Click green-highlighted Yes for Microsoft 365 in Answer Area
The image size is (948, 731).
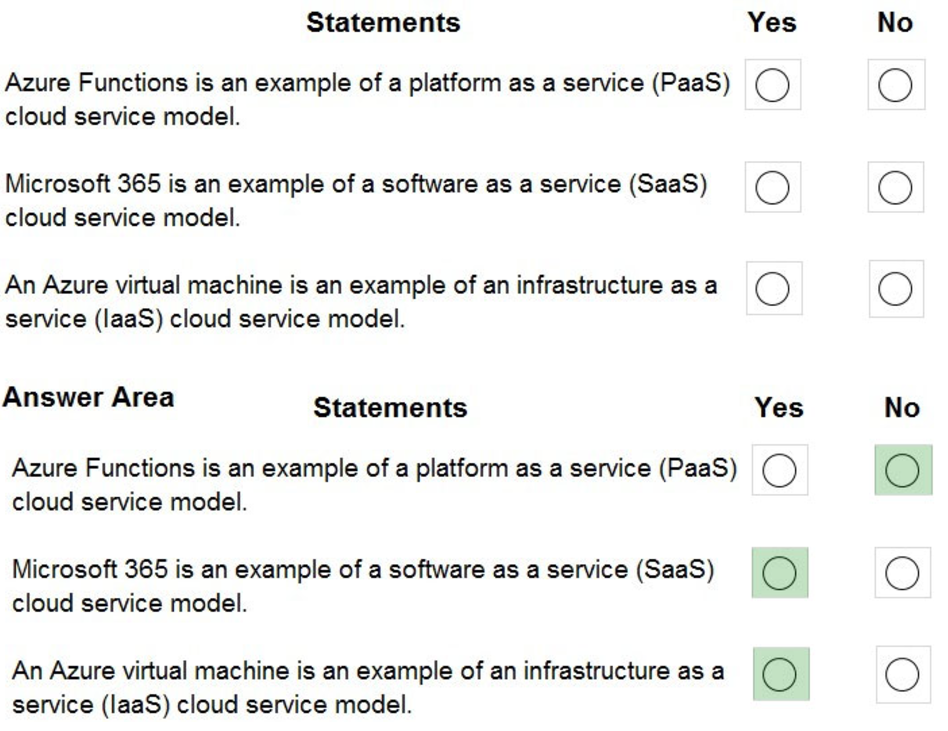[780, 573]
